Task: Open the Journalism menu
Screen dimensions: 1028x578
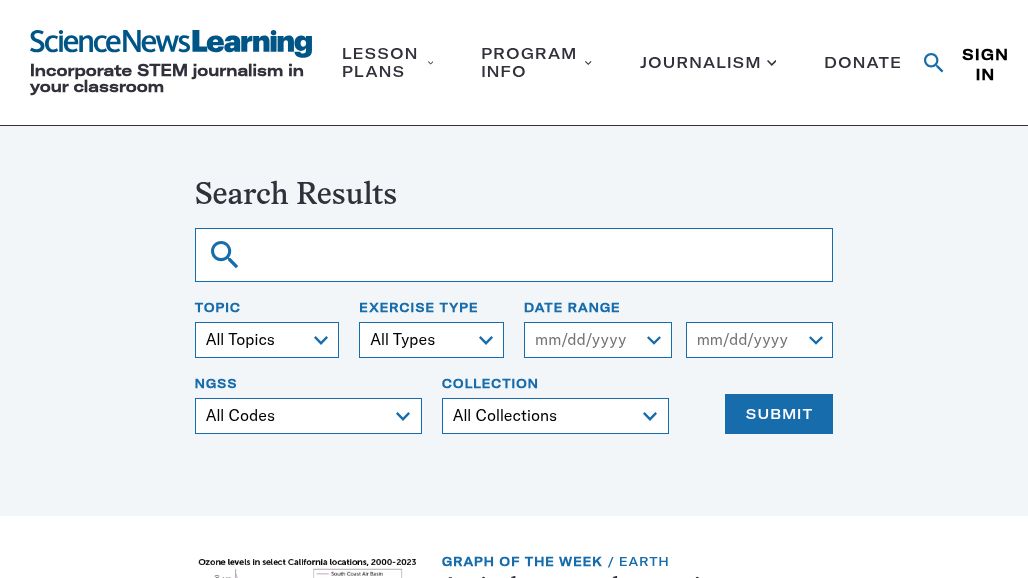Action: coord(700,63)
